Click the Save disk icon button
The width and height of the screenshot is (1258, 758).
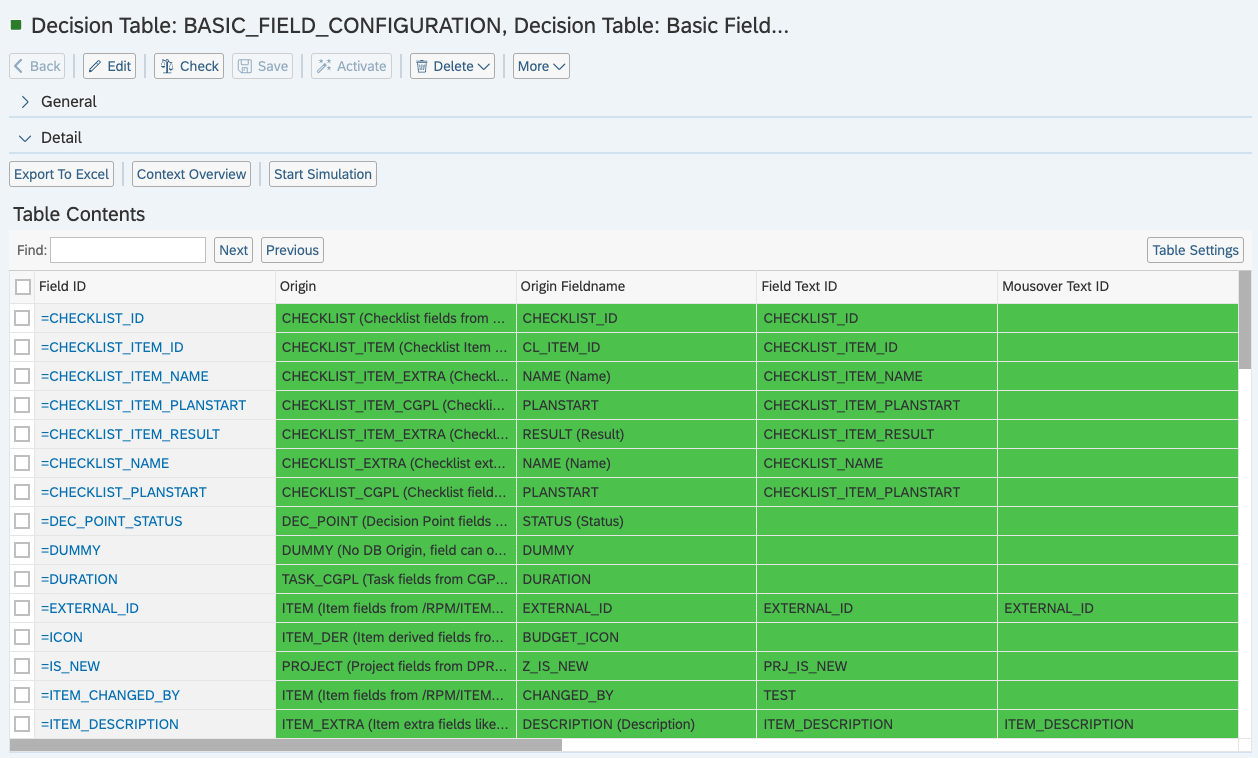(x=261, y=66)
